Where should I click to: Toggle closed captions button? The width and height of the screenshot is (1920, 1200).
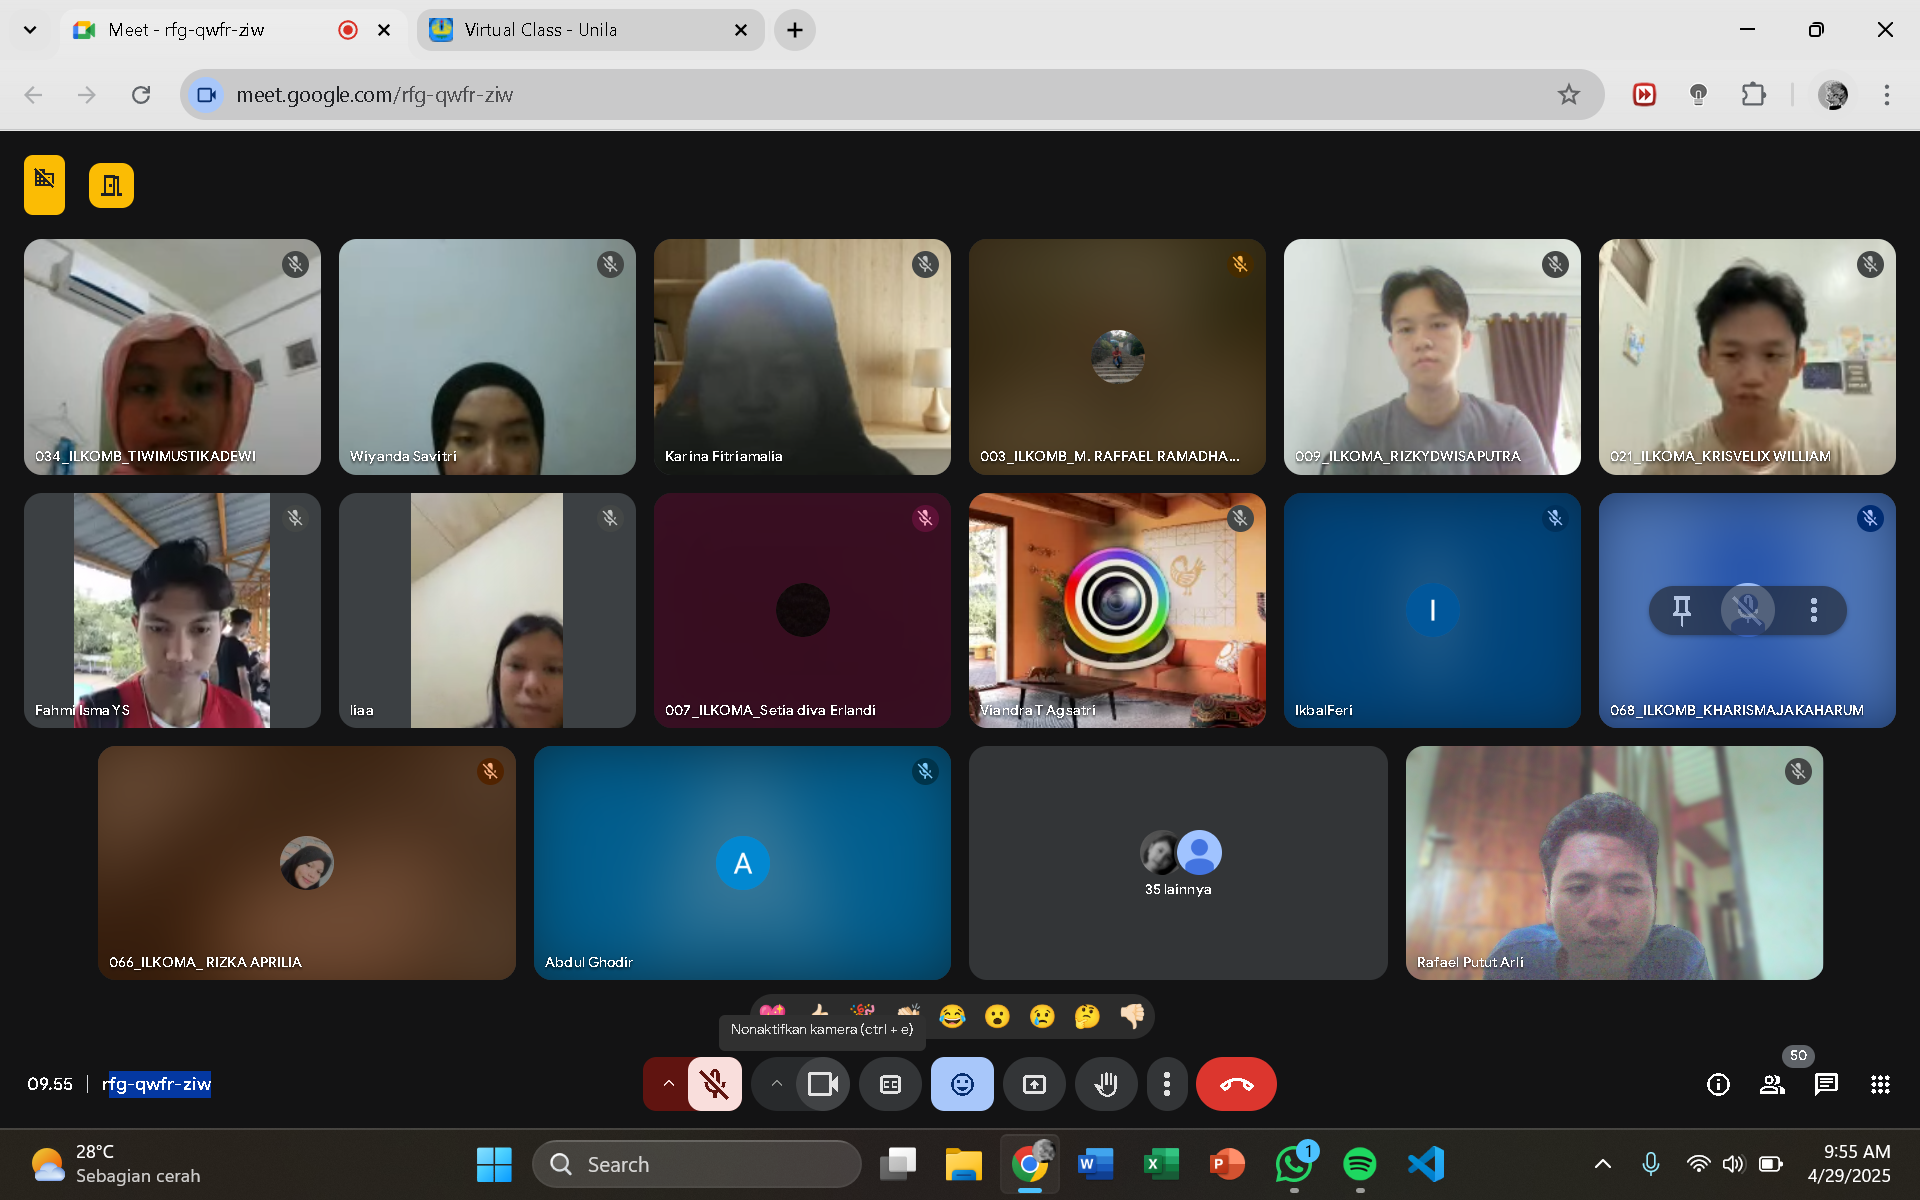(x=890, y=1084)
